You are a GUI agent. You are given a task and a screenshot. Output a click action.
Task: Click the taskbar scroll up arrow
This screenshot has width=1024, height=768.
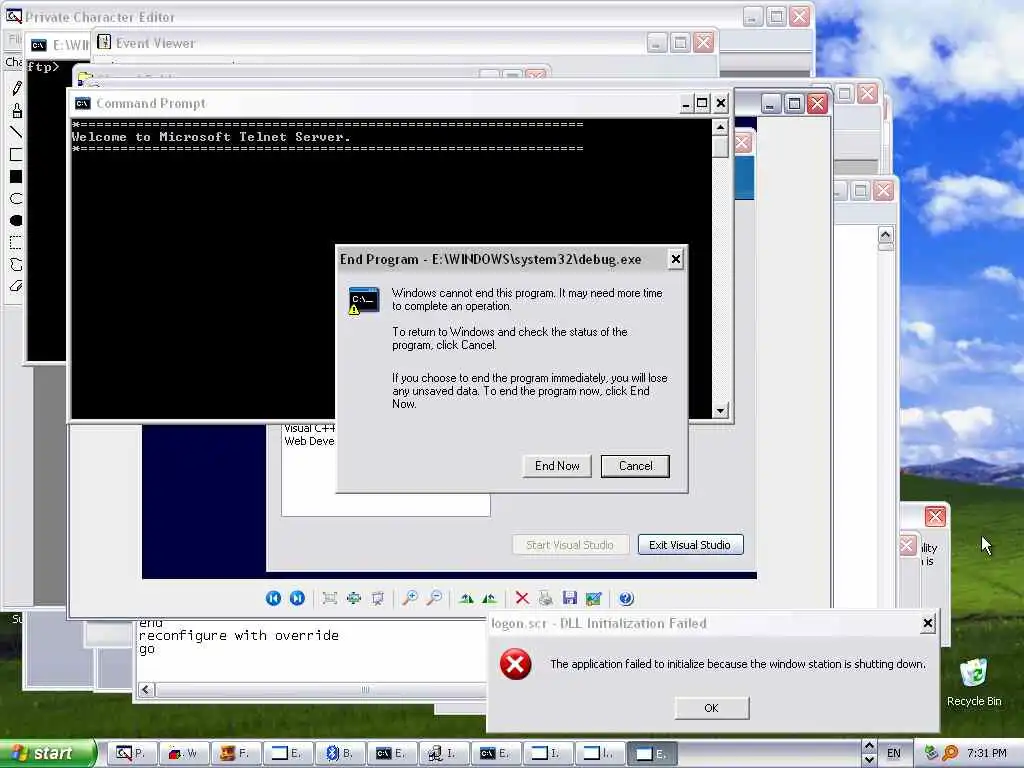pos(869,746)
